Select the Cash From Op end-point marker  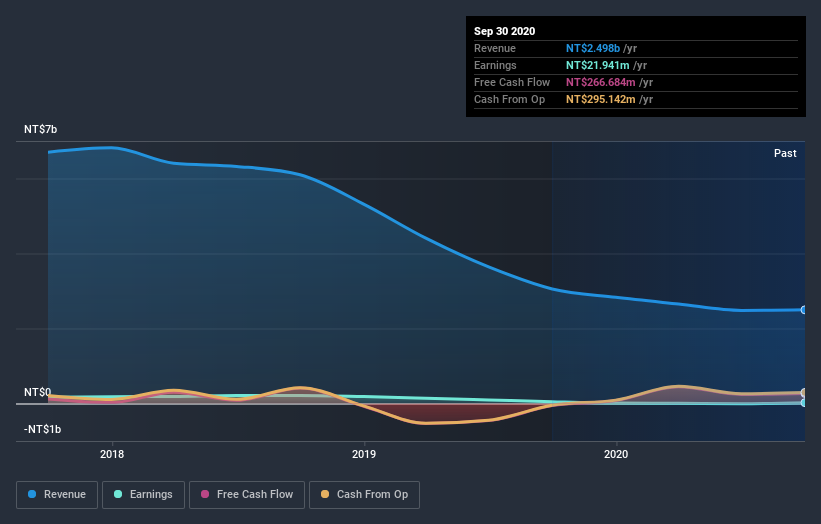click(x=804, y=393)
